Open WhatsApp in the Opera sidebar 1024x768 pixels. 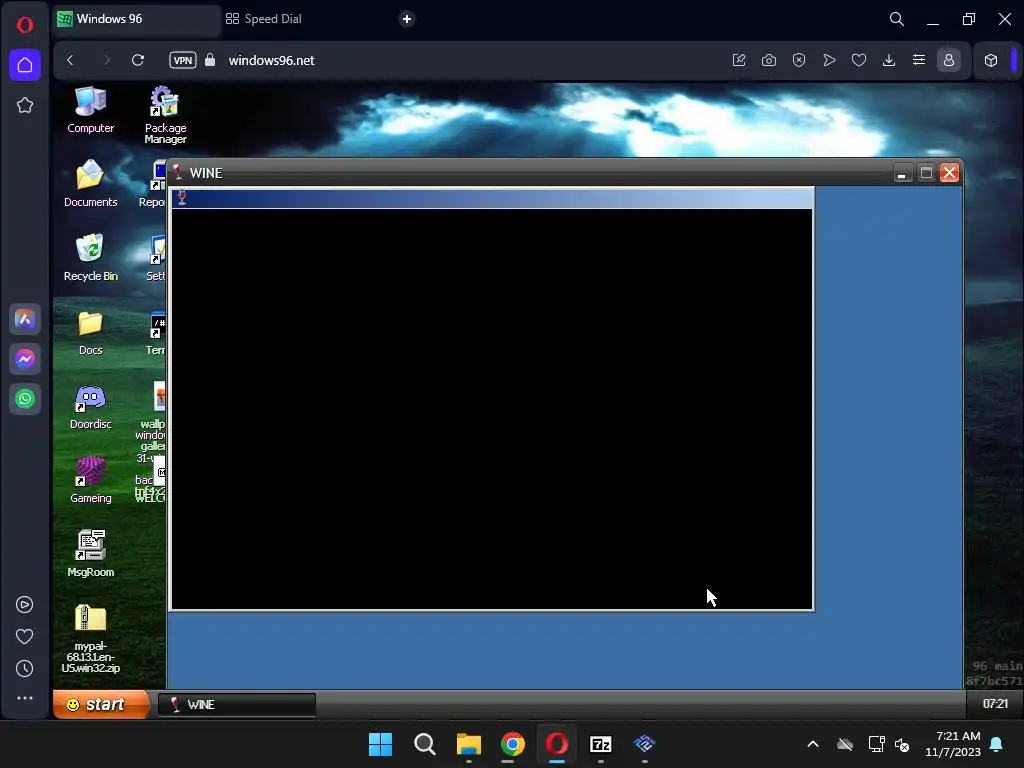[x=25, y=398]
